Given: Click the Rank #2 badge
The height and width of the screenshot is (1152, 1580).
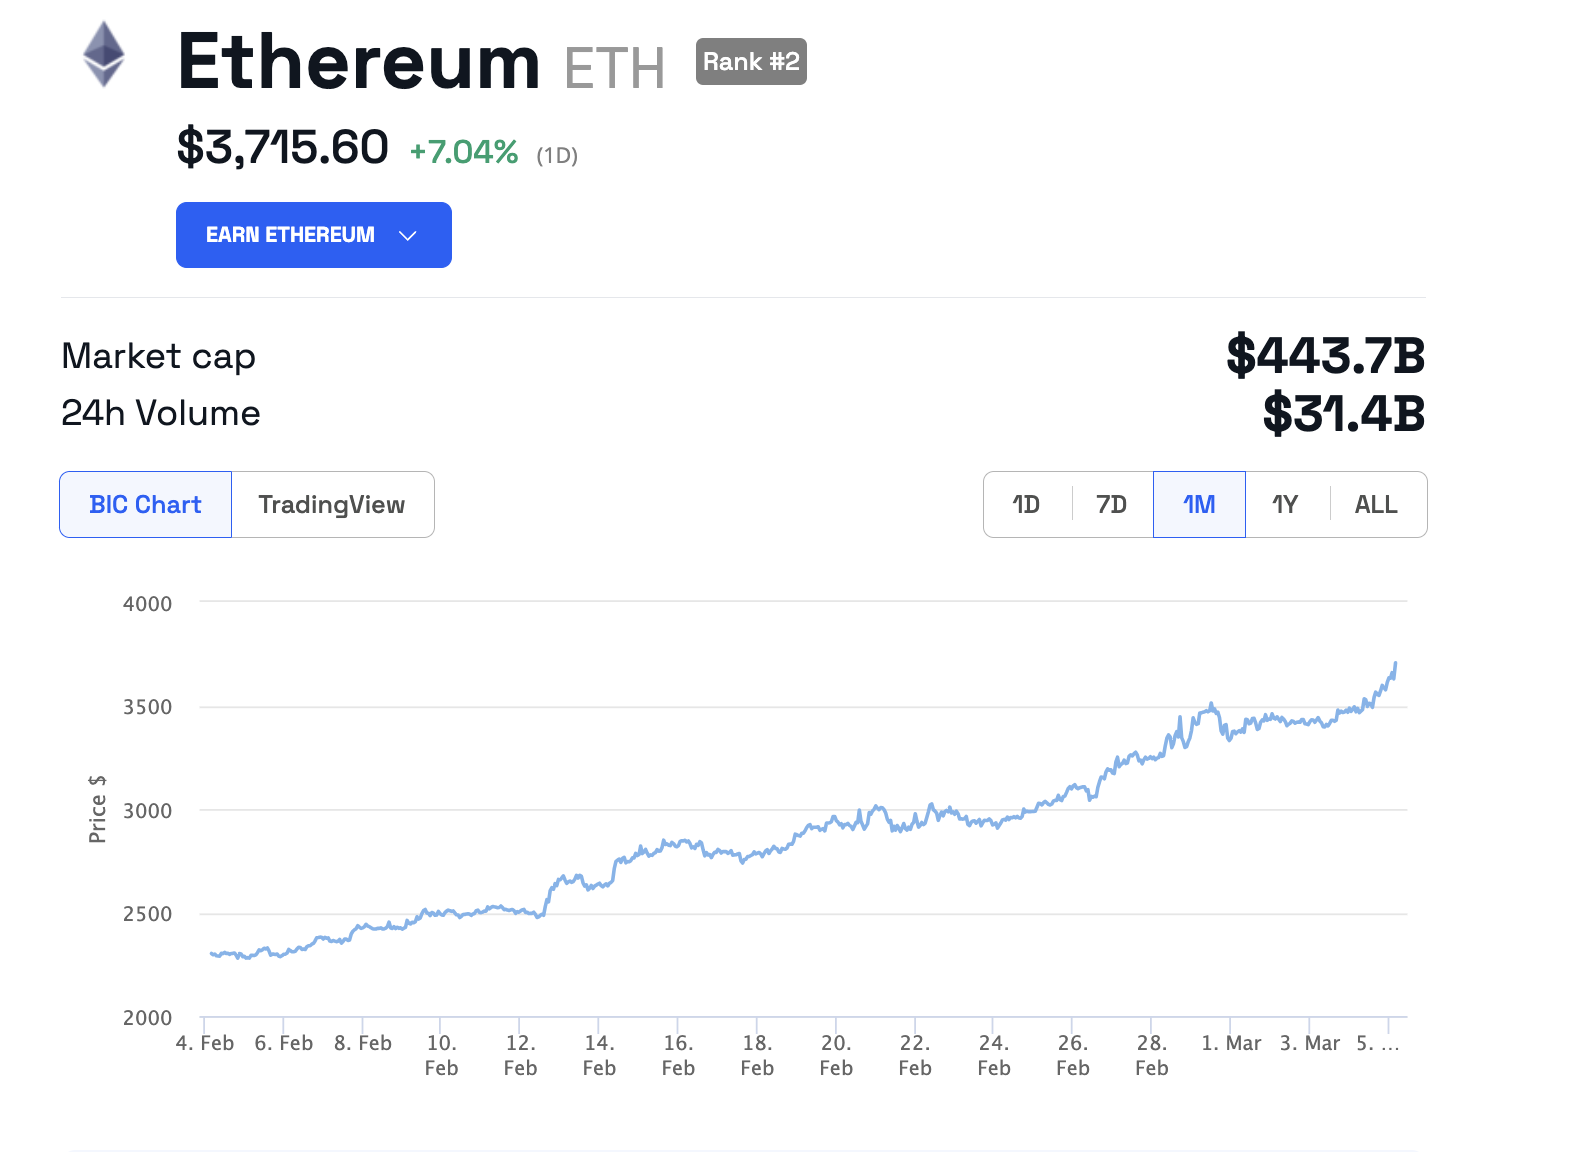Looking at the screenshot, I should coord(751,62).
